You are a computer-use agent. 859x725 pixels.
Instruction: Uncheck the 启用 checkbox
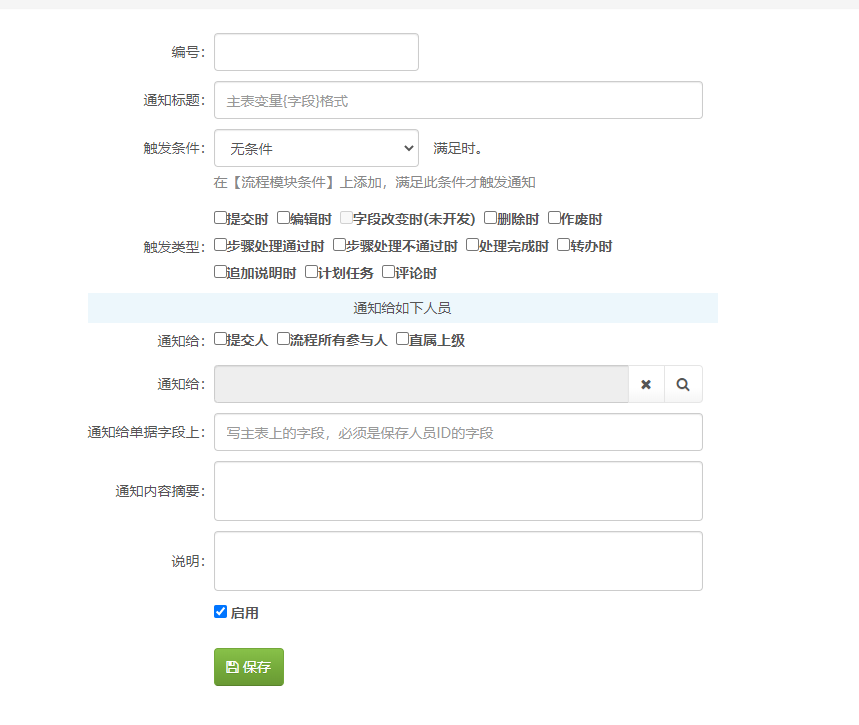[221, 612]
